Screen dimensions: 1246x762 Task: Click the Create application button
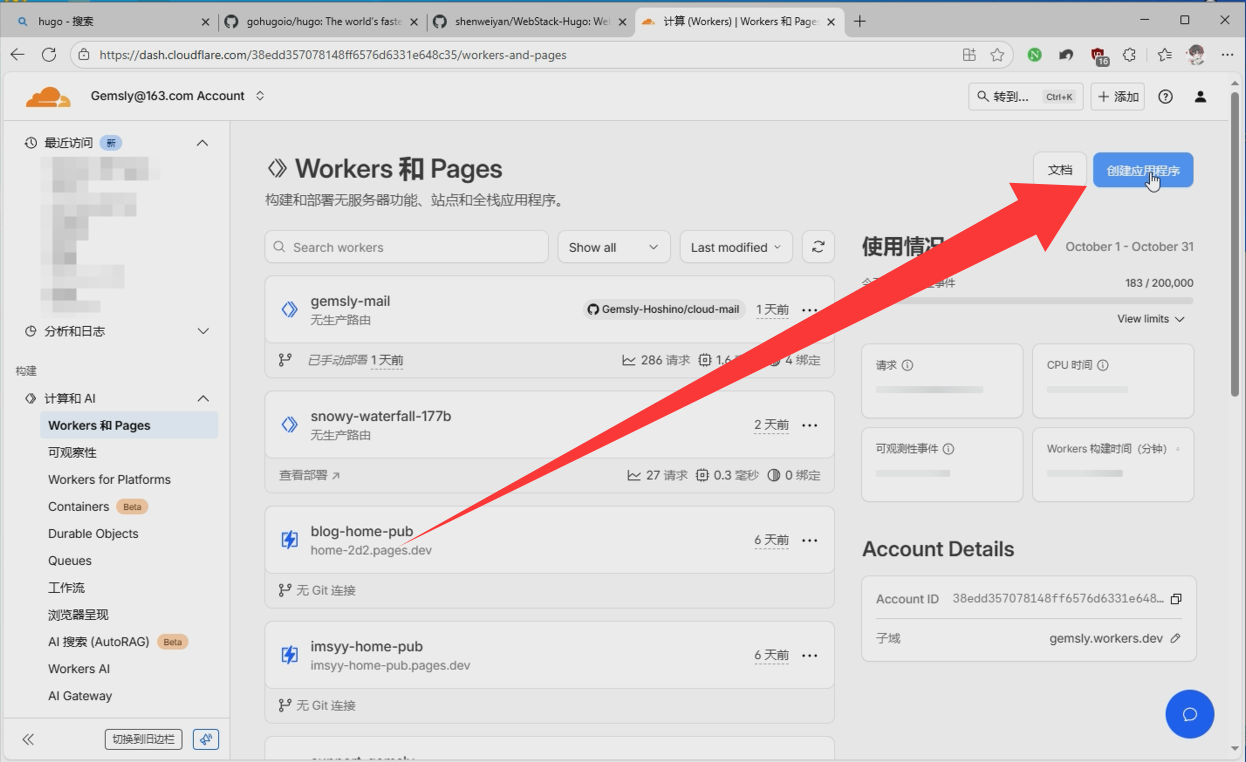click(1142, 170)
